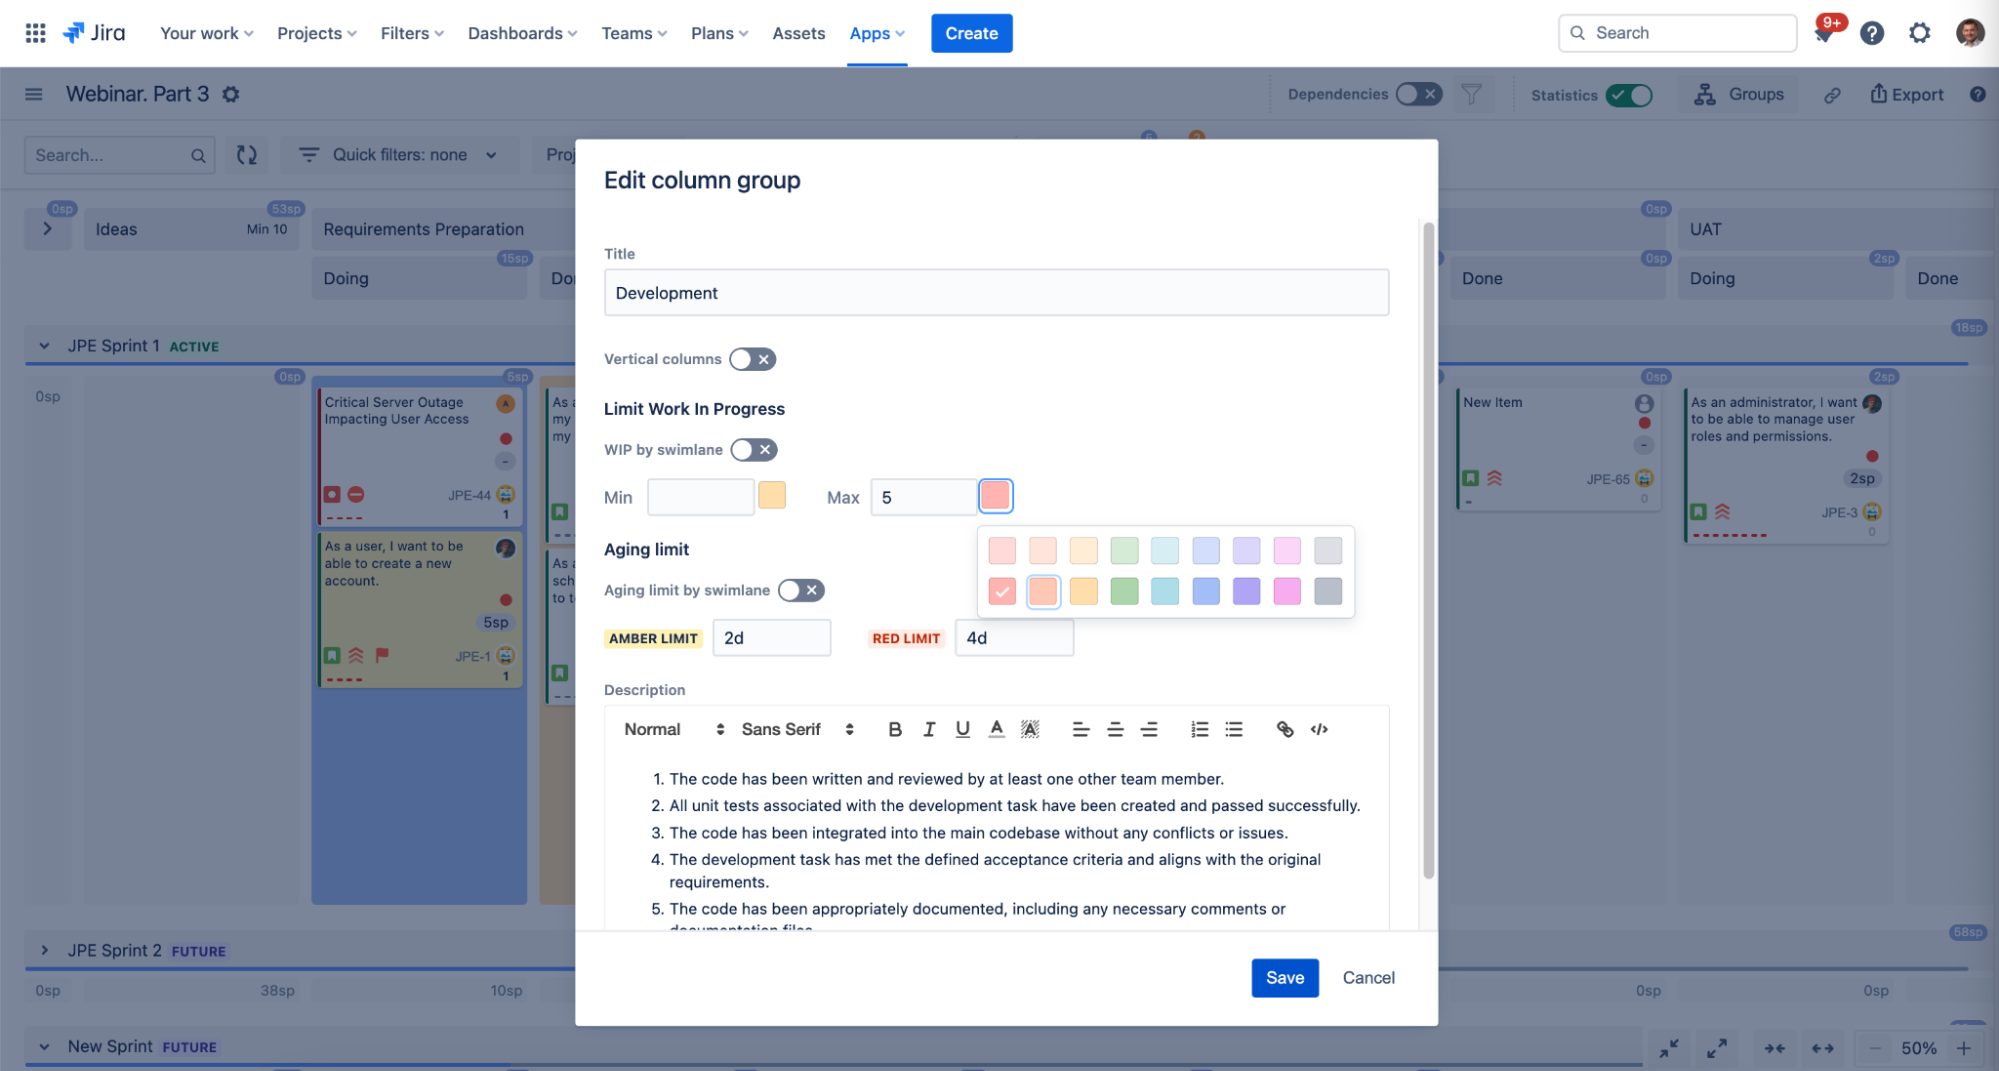Collapse the JPE Sprint 1 swimlane
This screenshot has height=1071, width=1999.
click(x=44, y=346)
